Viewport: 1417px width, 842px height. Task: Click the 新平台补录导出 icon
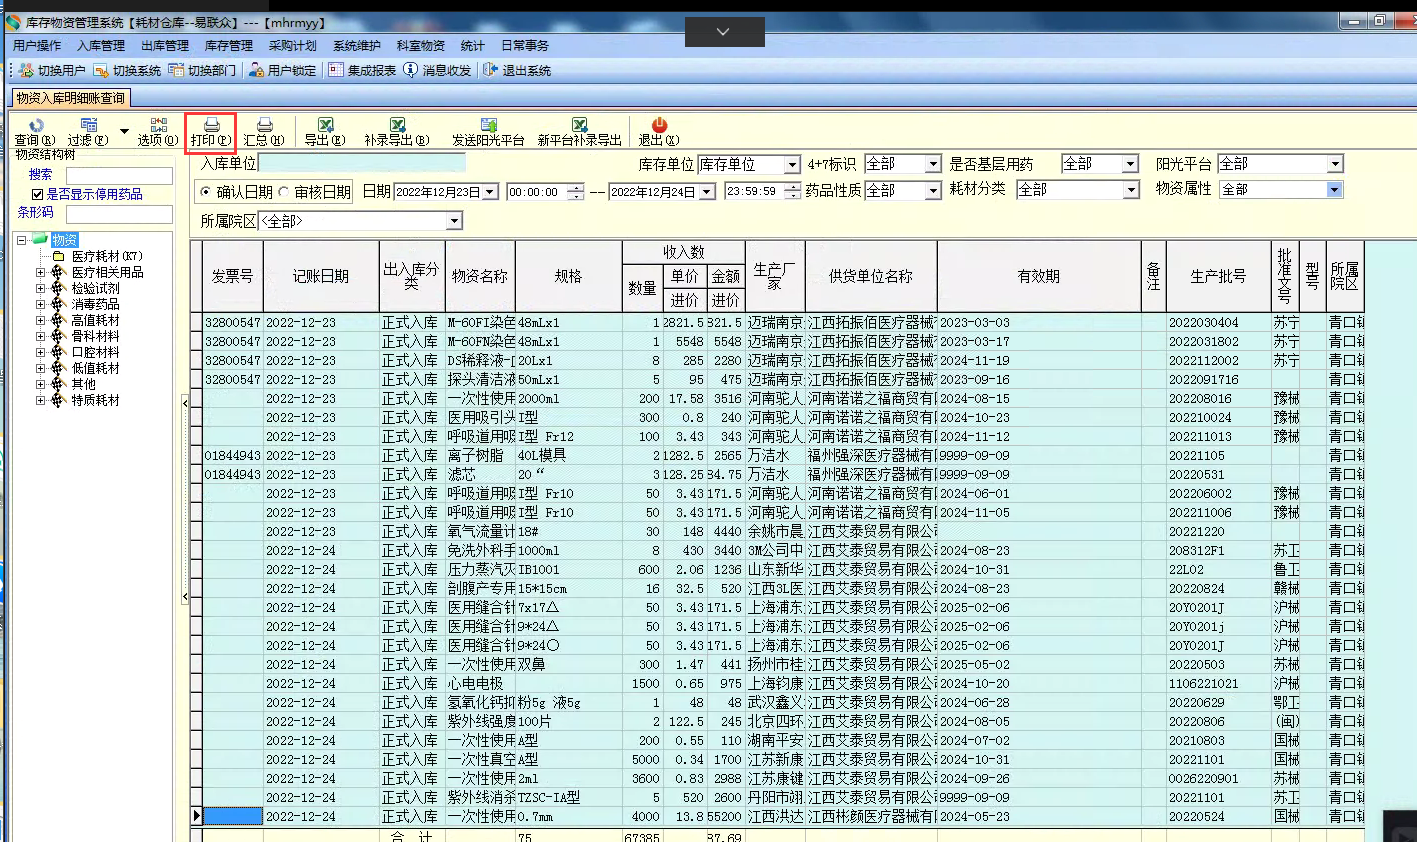[580, 125]
